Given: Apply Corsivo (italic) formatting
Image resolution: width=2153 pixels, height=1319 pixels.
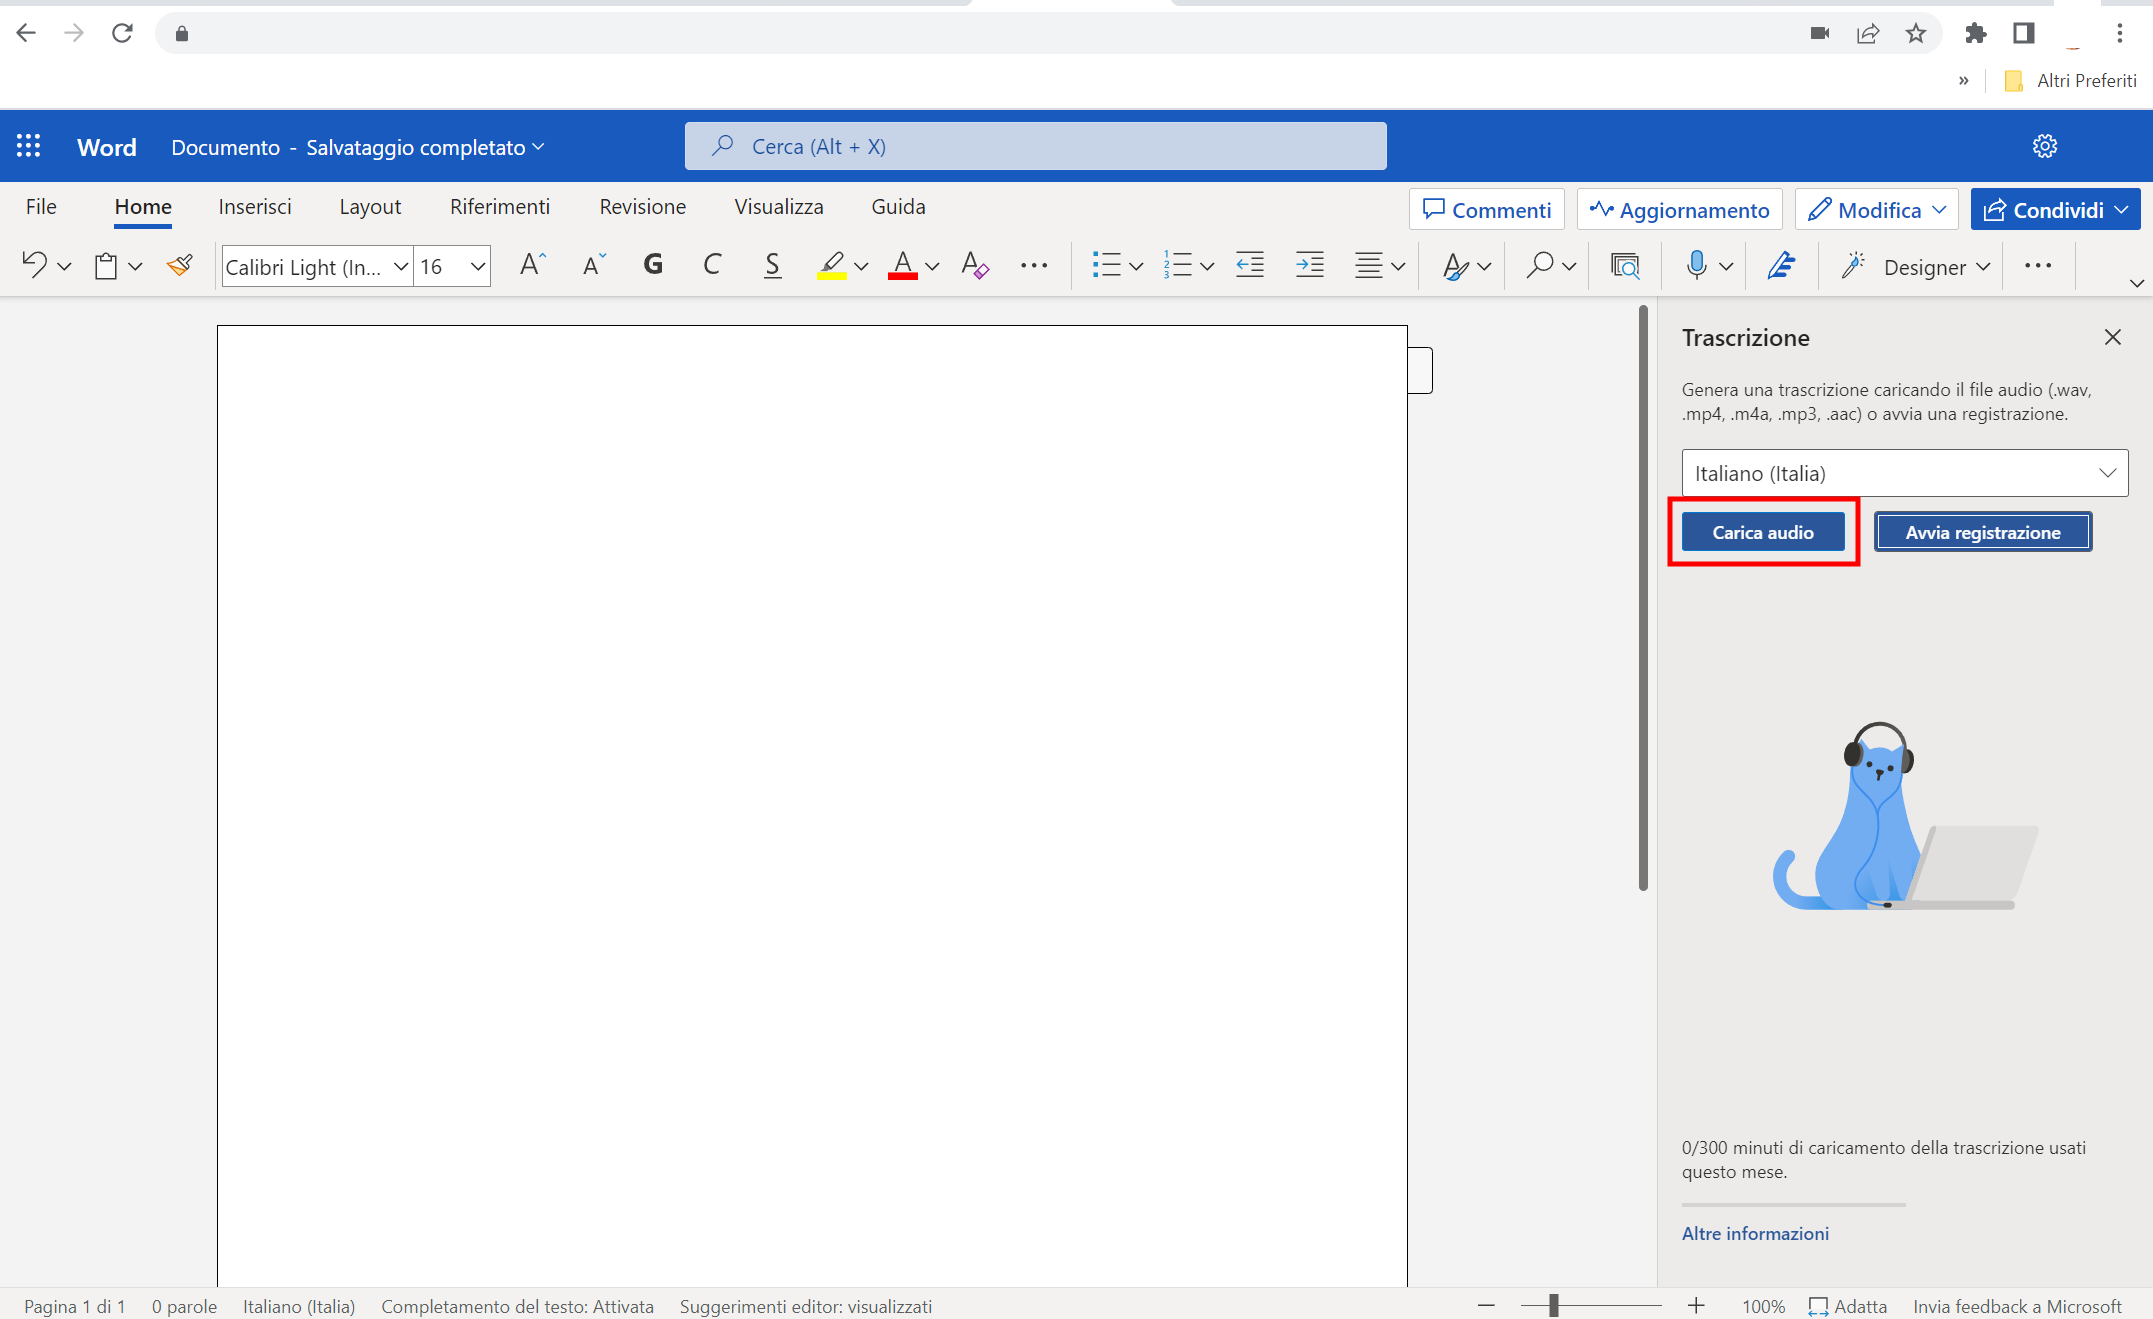Looking at the screenshot, I should click(712, 265).
